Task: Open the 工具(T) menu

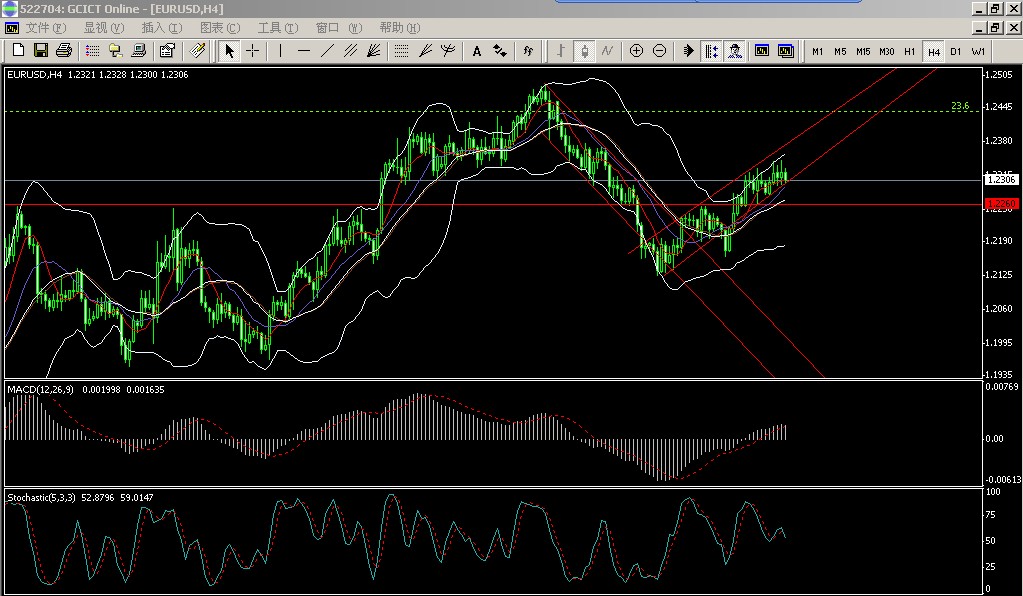Action: pos(278,27)
